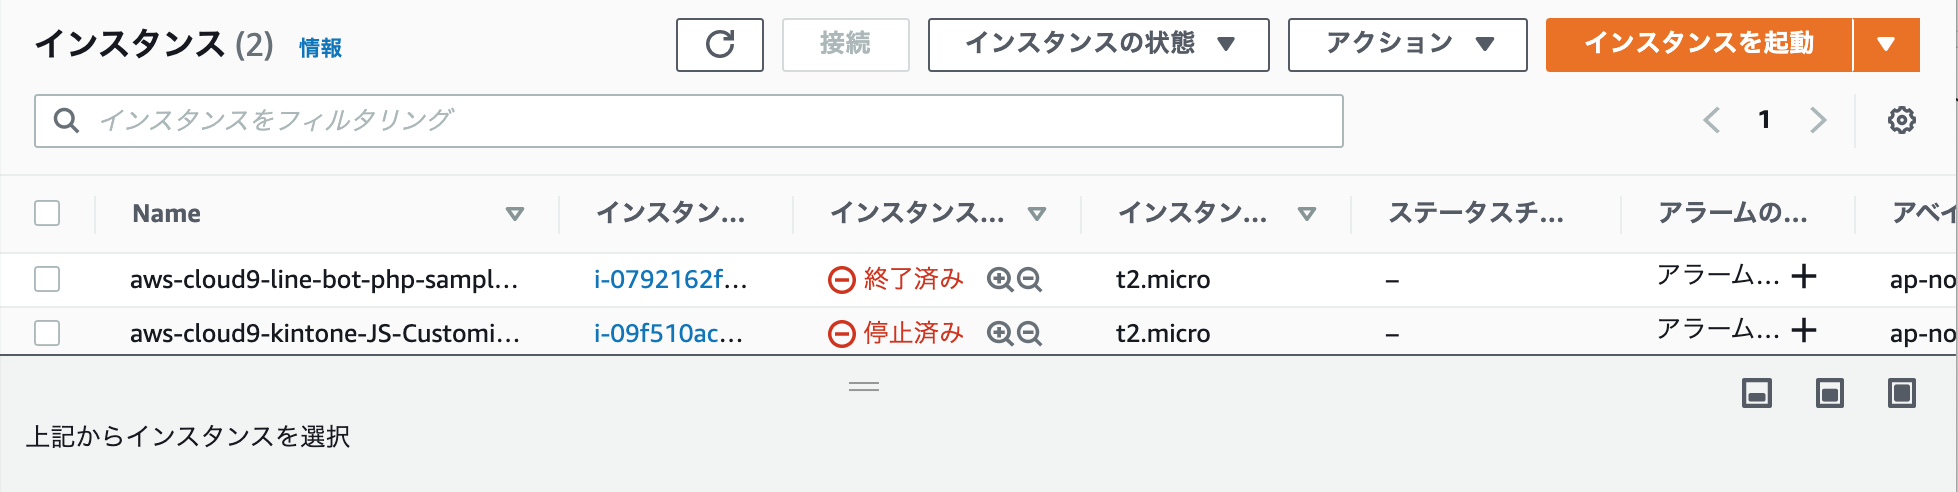Sort by instance state column arrow
Viewport: 1958px width, 492px height.
click(1037, 214)
